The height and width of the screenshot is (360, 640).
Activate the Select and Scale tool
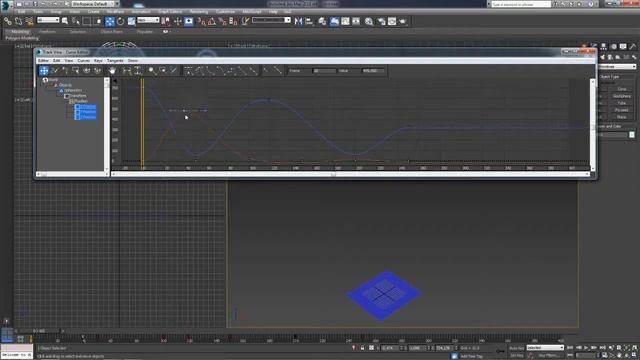point(131,21)
